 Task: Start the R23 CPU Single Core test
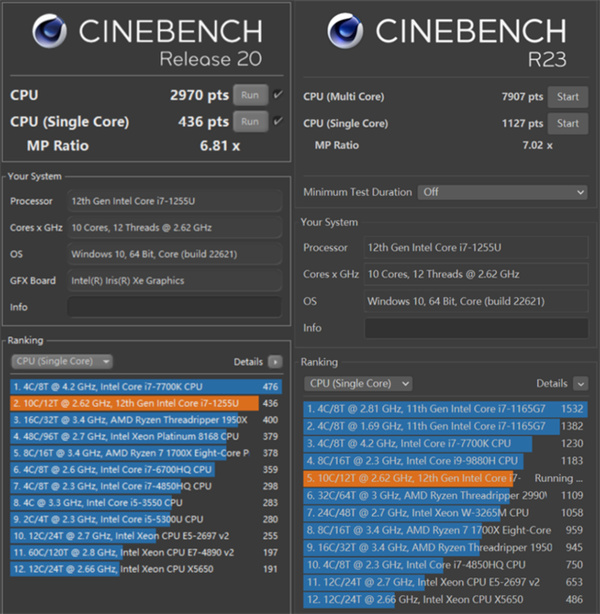[567, 123]
